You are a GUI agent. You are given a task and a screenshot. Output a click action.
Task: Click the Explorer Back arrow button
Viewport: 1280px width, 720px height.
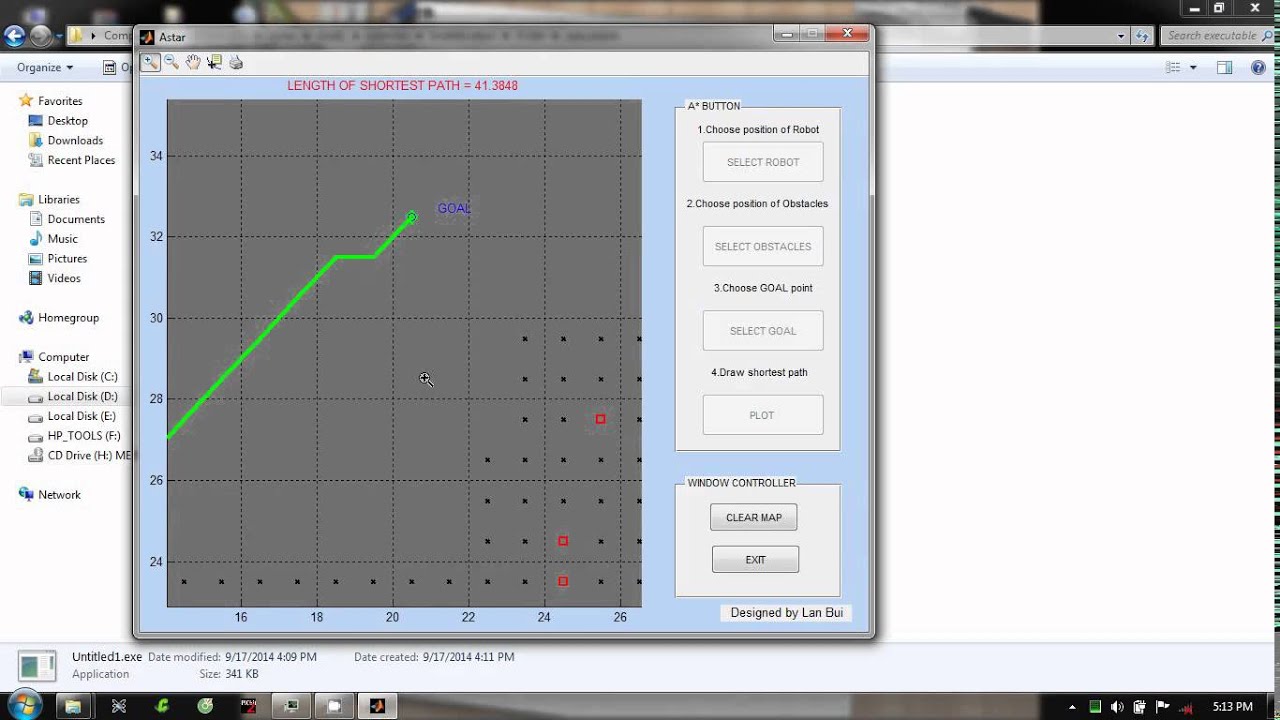[15, 36]
